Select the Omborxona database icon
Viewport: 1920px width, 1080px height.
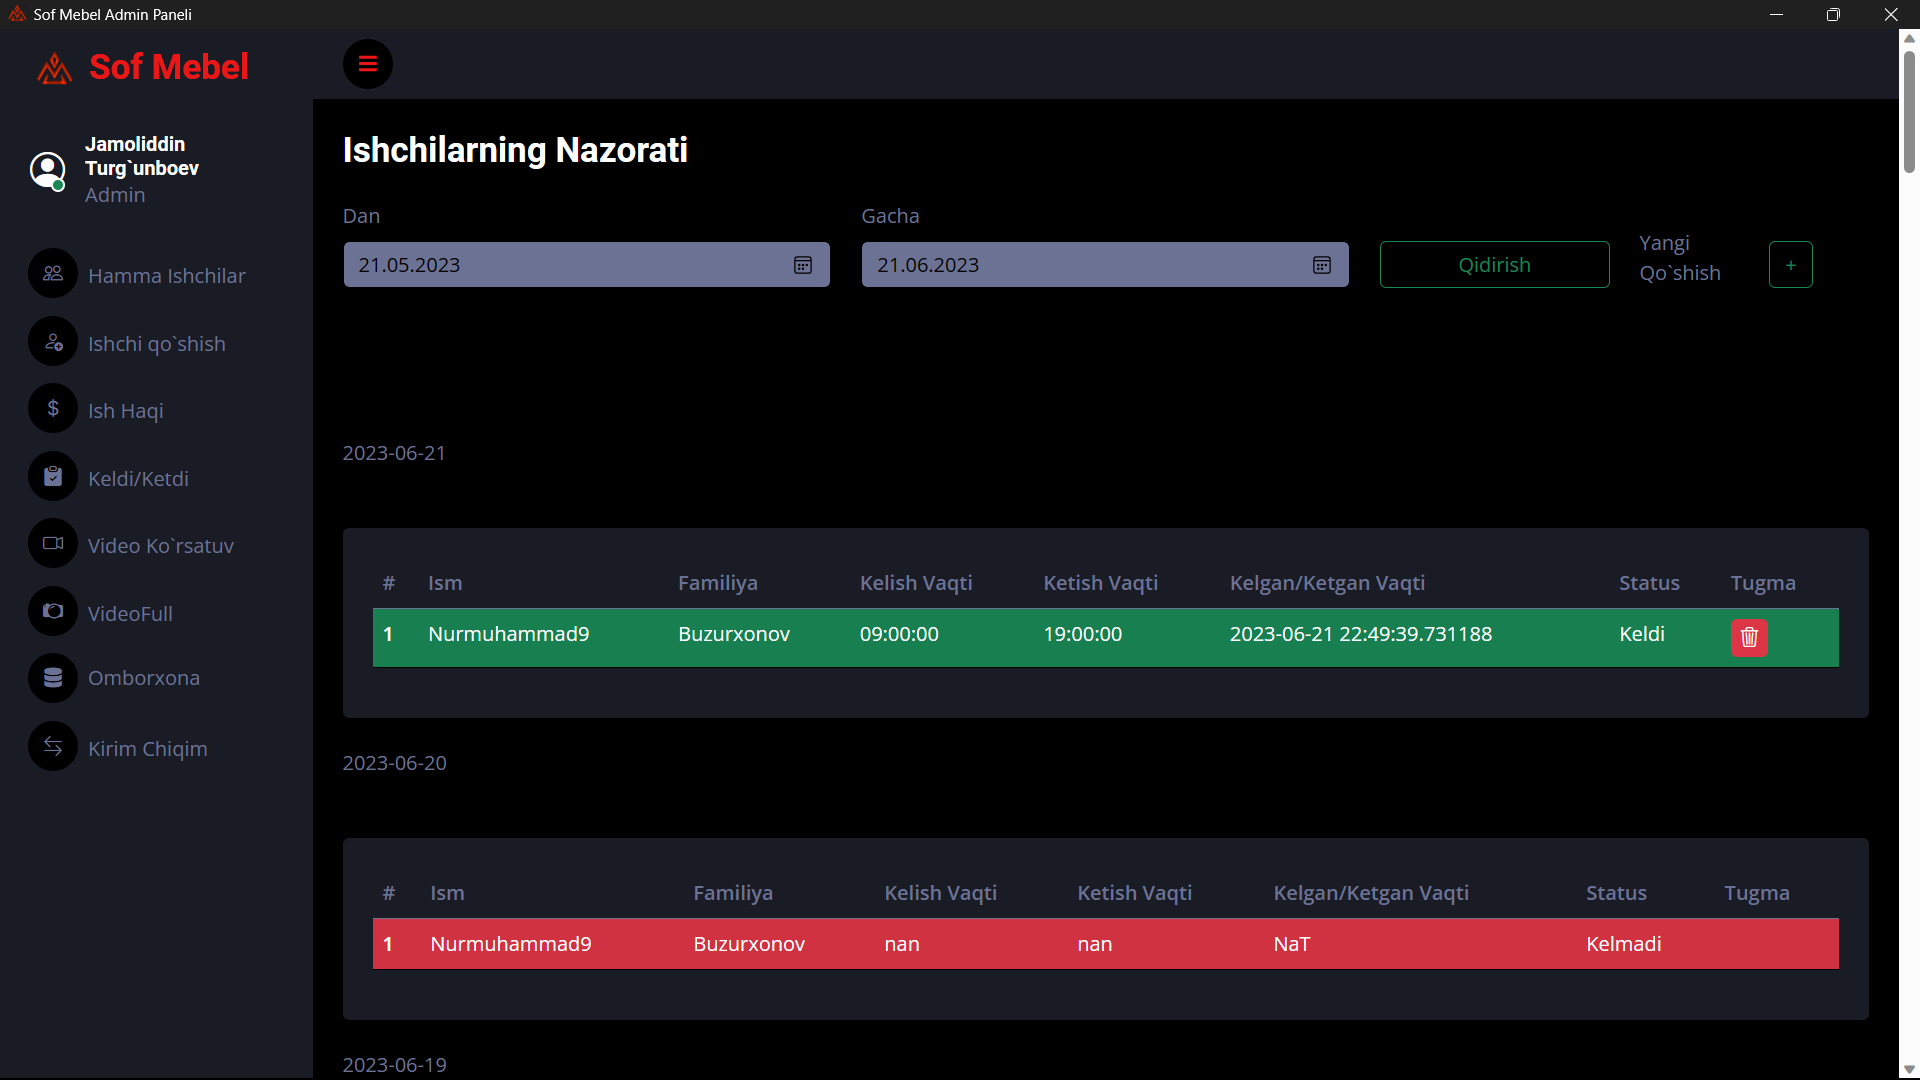tap(53, 678)
